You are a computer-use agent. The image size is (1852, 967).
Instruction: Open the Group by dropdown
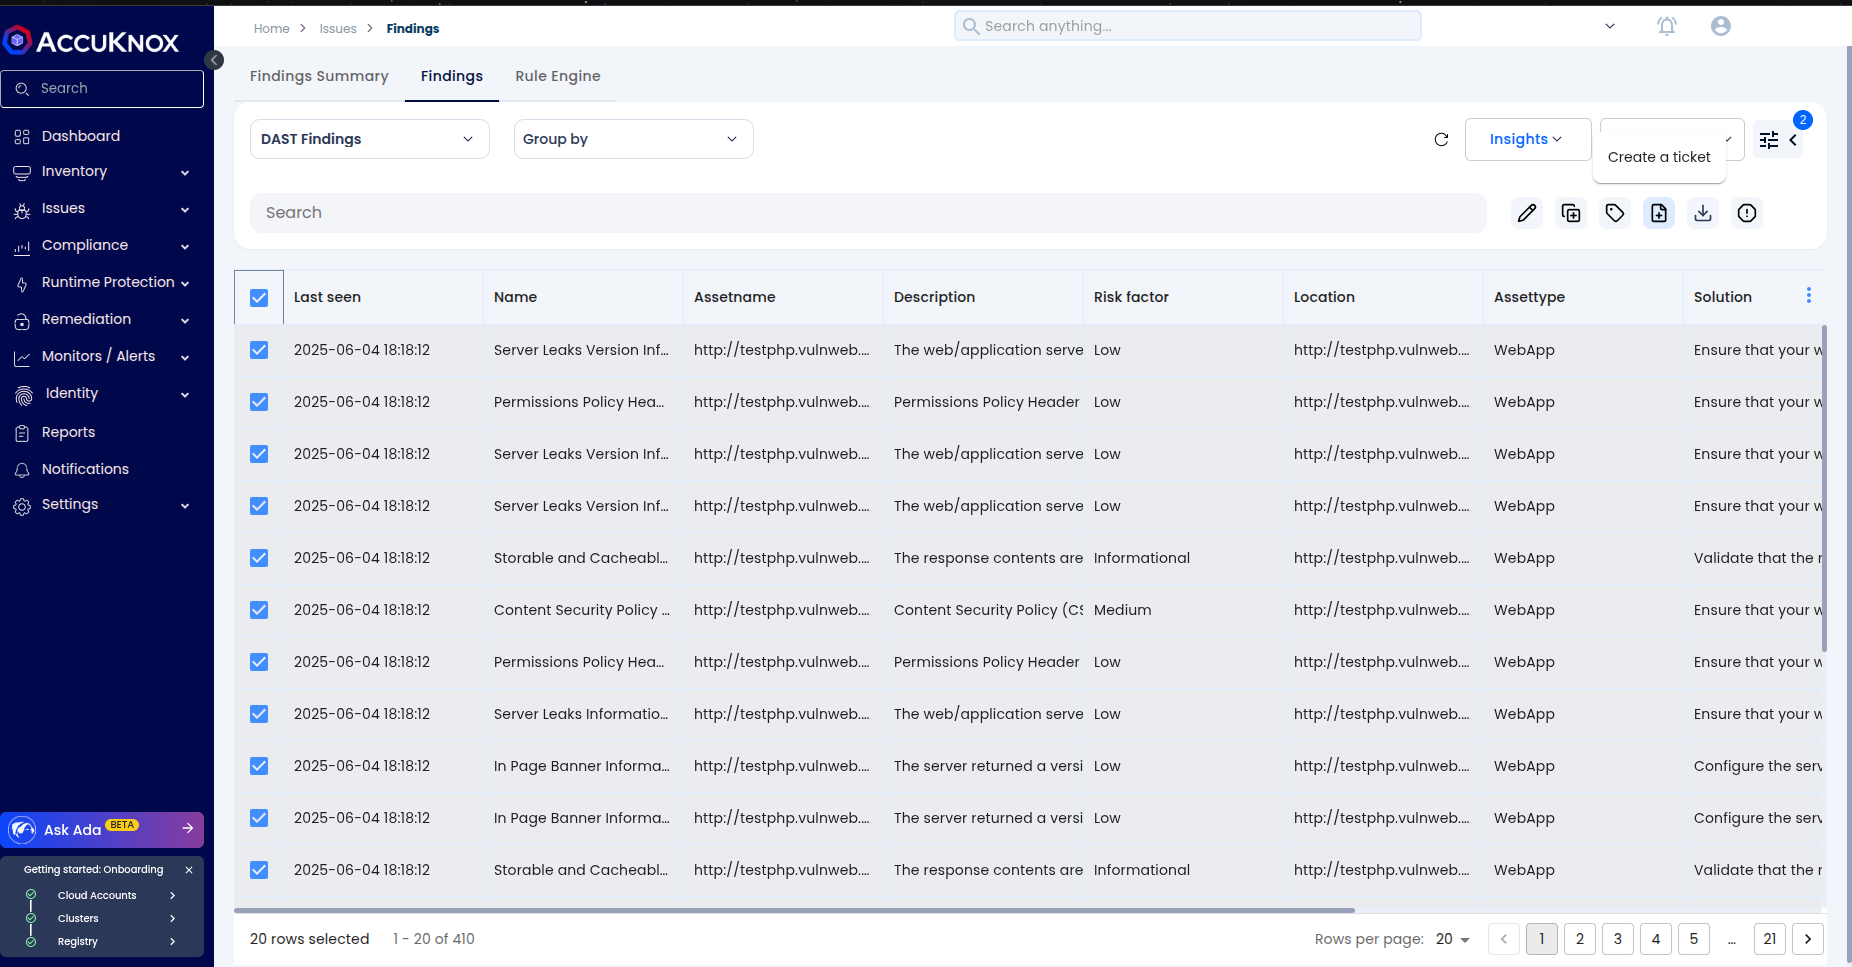[633, 139]
